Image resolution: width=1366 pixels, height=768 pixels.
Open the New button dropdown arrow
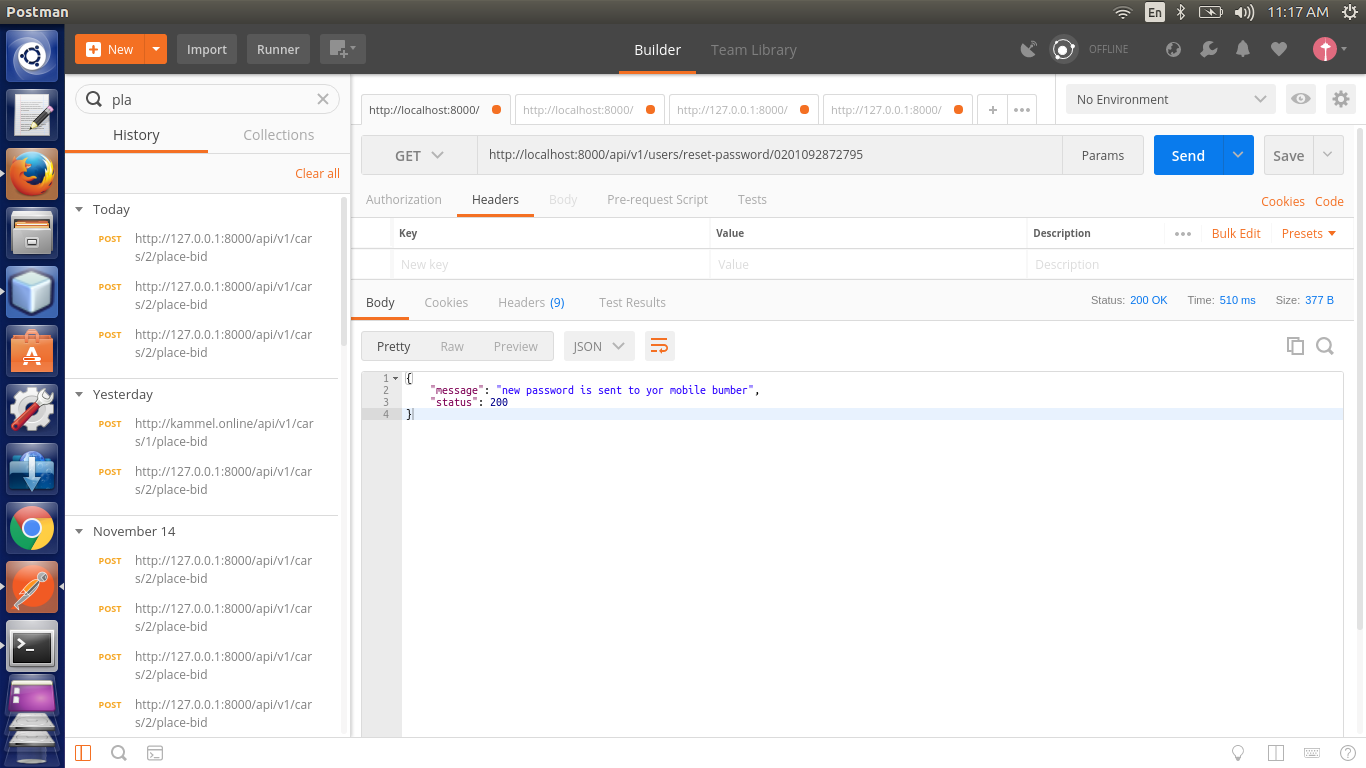156,49
